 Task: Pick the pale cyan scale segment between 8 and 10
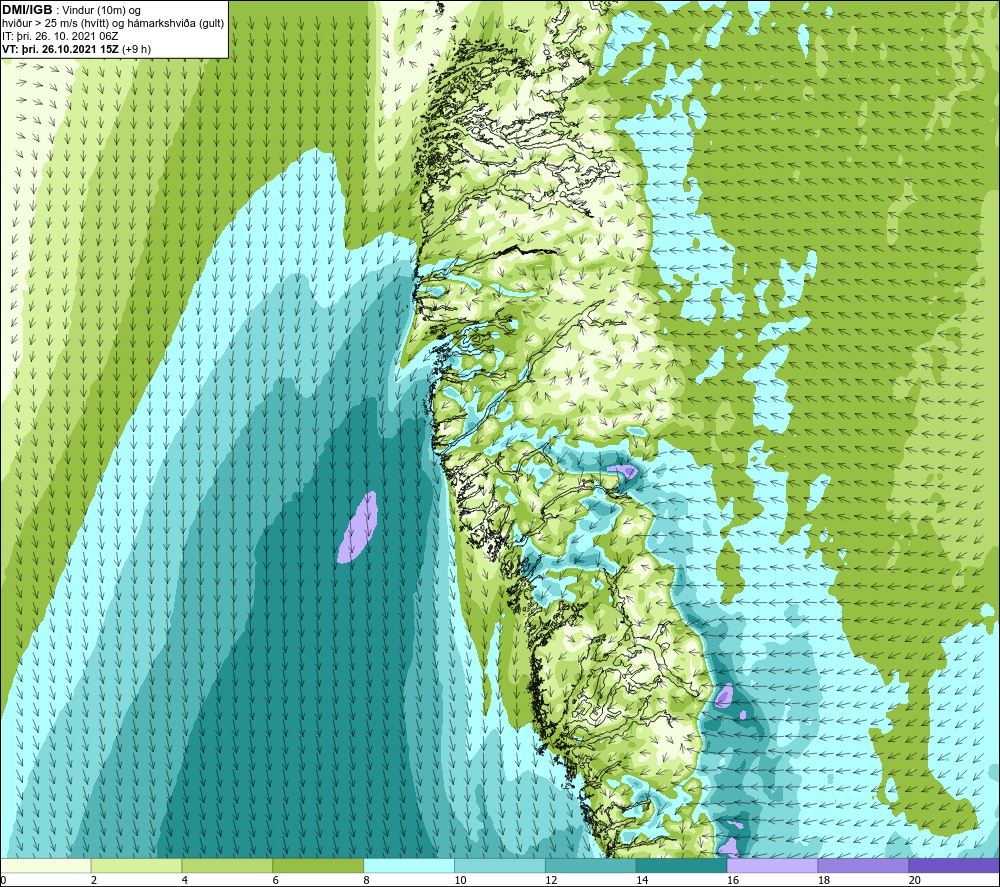click(409, 865)
